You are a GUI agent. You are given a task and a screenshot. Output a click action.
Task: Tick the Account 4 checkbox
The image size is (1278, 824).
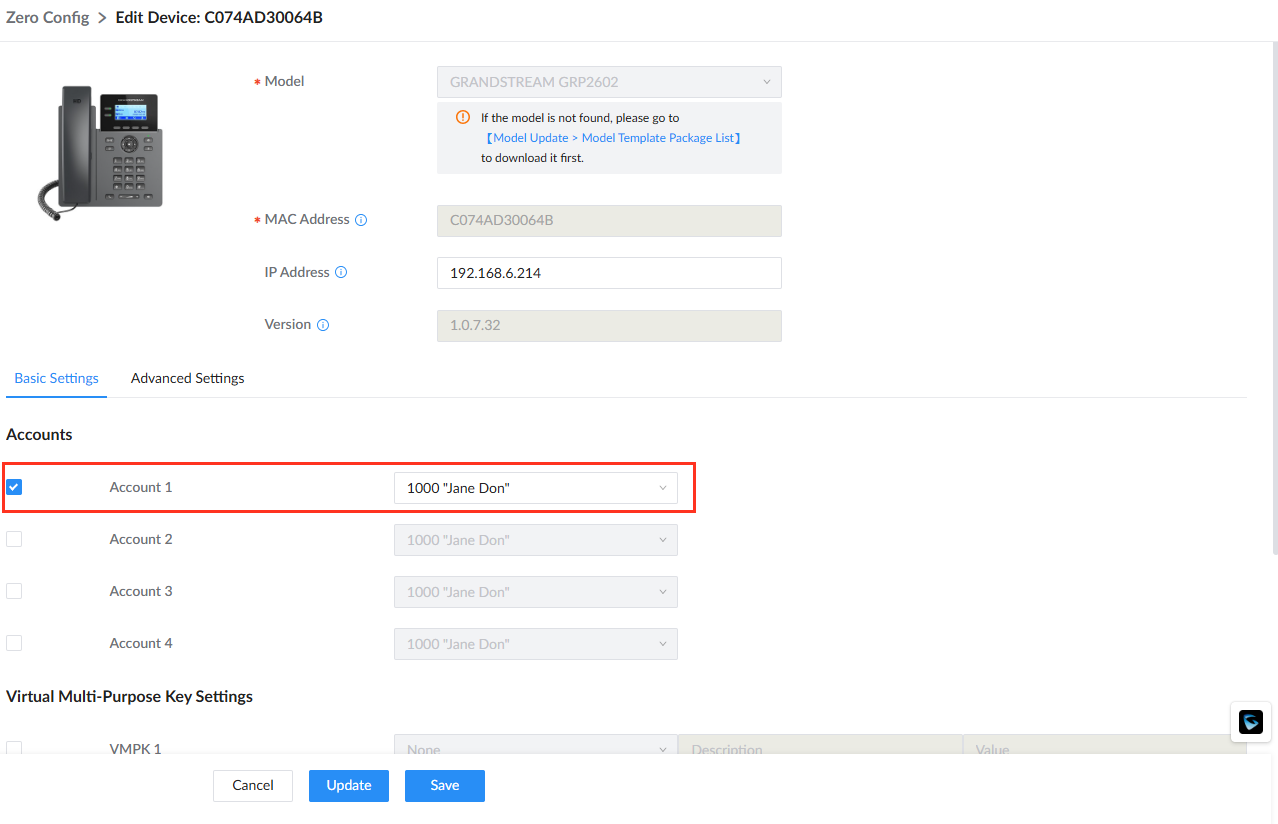tap(14, 643)
